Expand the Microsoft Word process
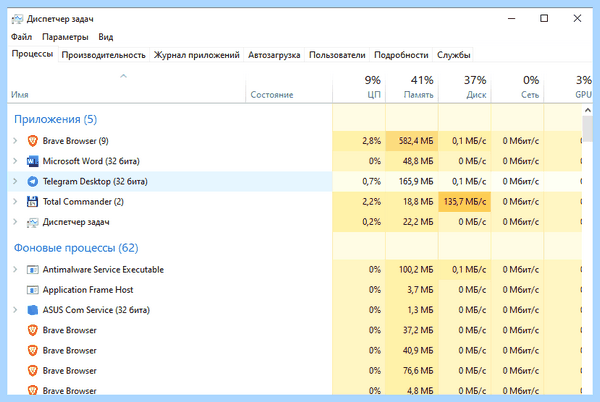This screenshot has height=402, width=600. click(x=15, y=161)
